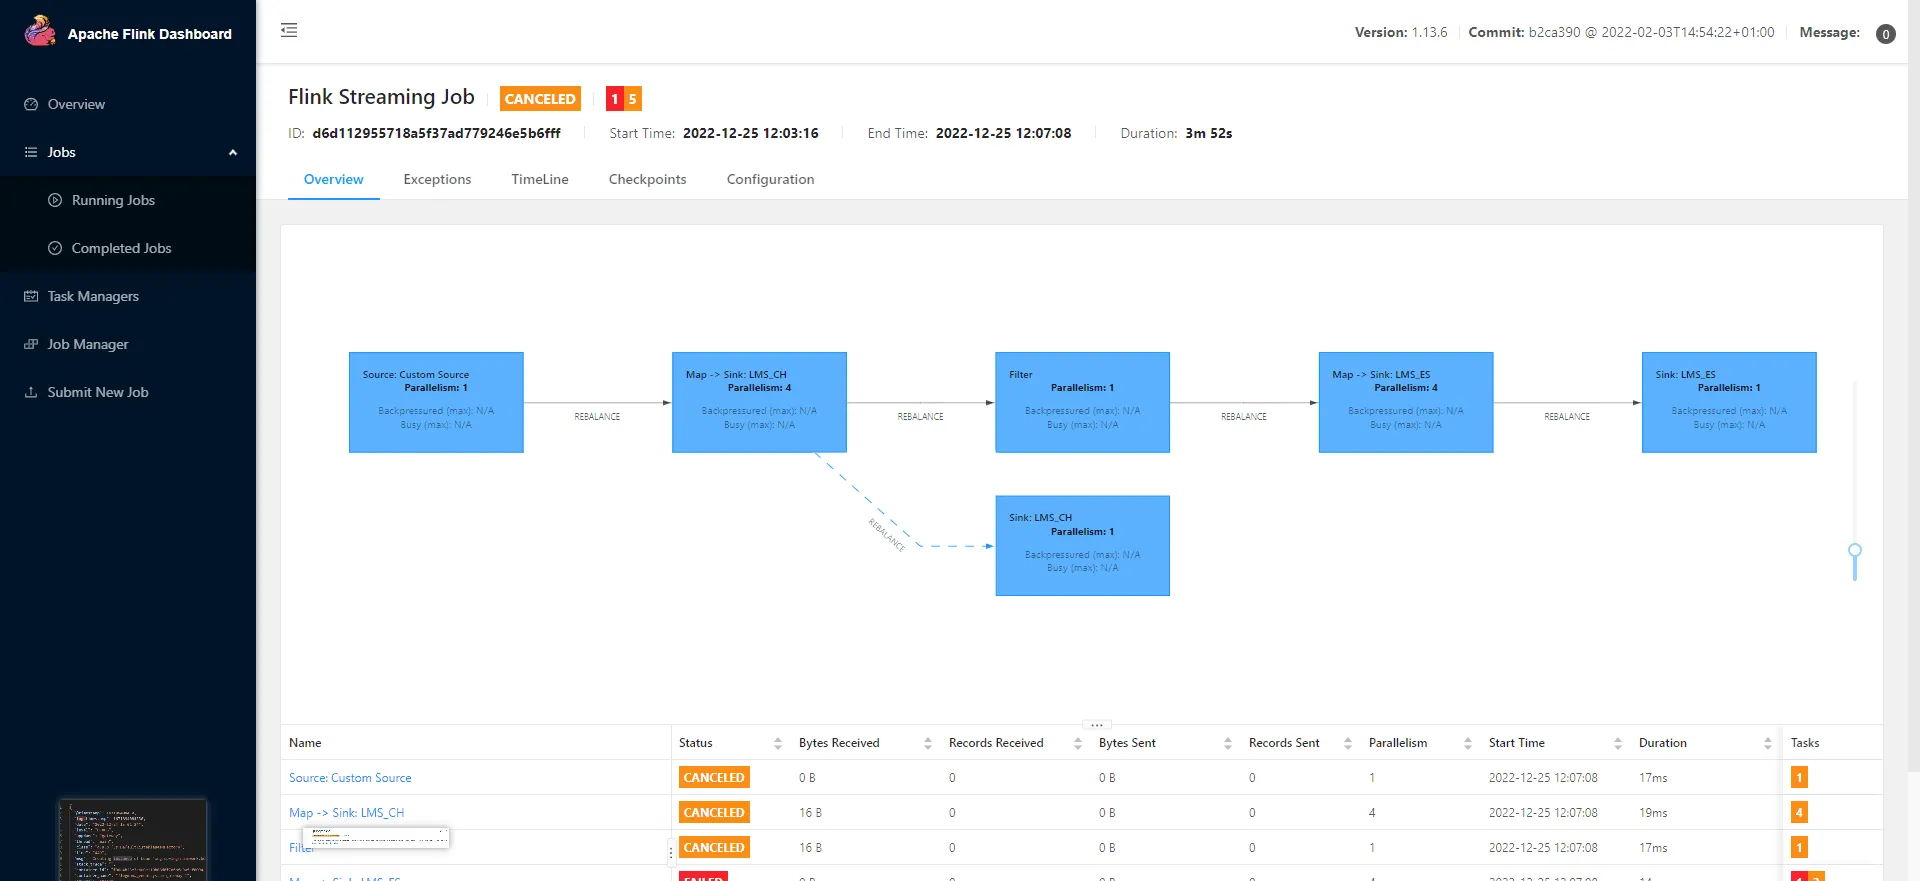Open Source: Custom Source vertex link

click(350, 778)
